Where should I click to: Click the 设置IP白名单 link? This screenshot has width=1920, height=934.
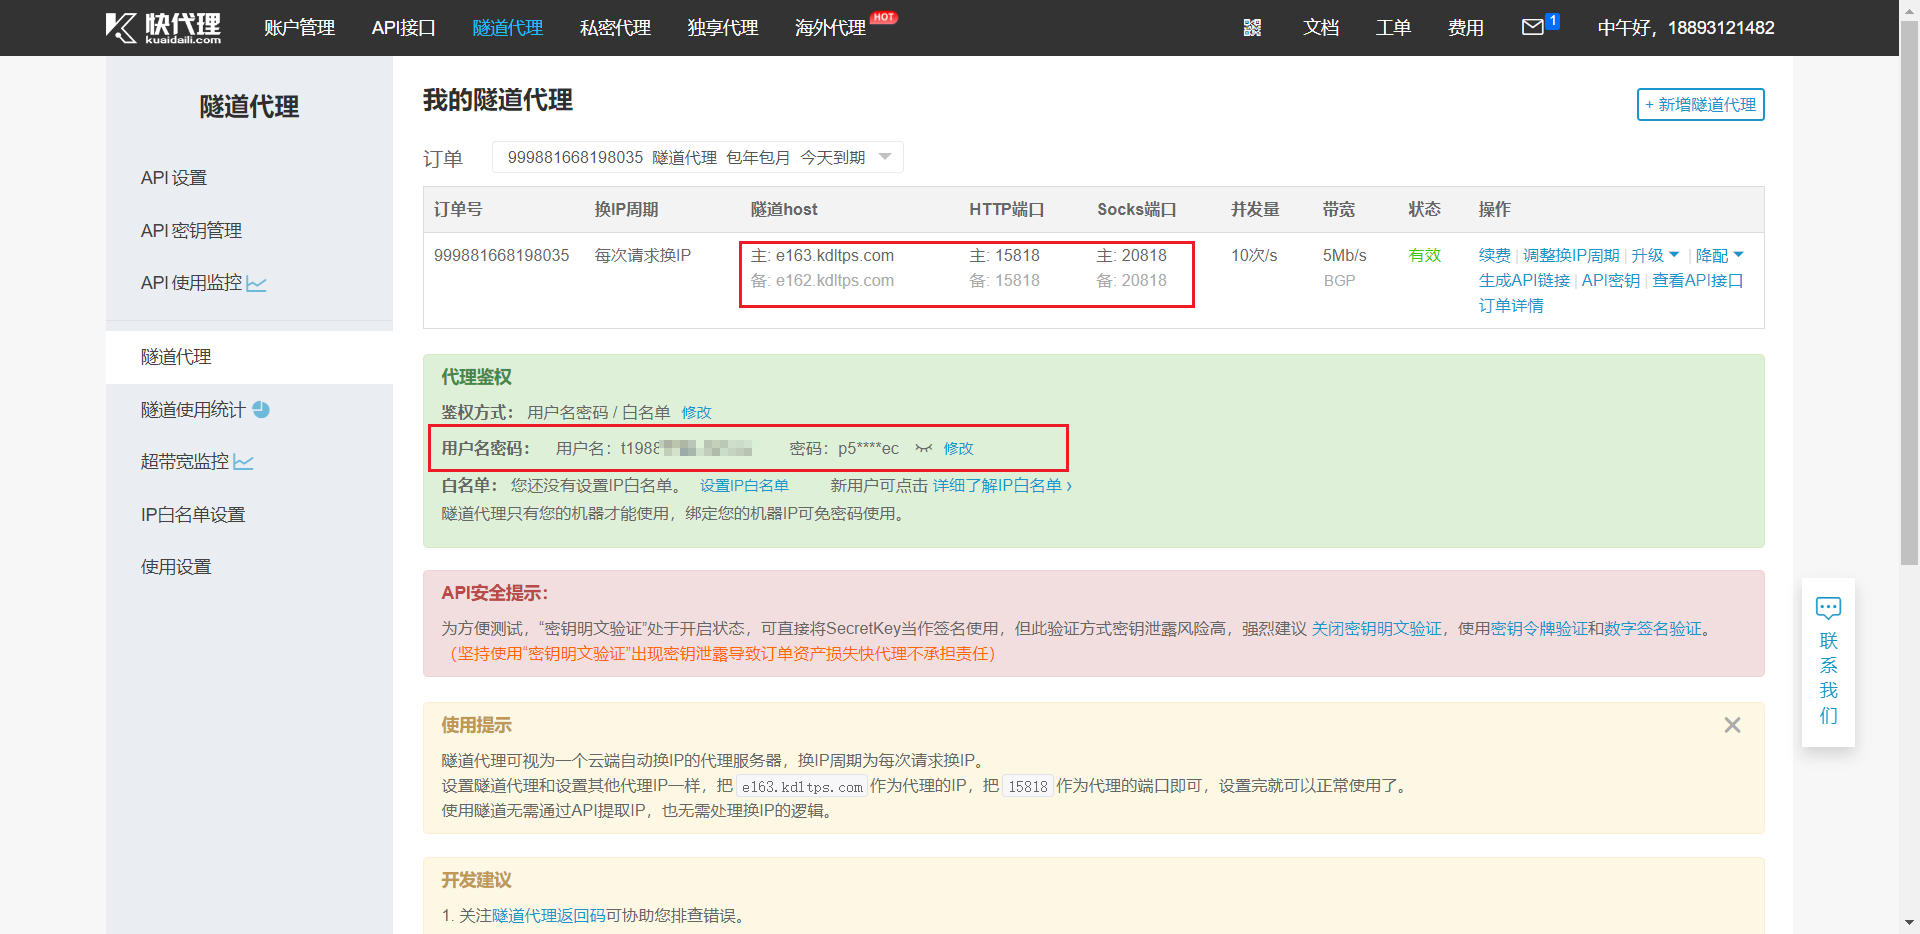tap(744, 486)
